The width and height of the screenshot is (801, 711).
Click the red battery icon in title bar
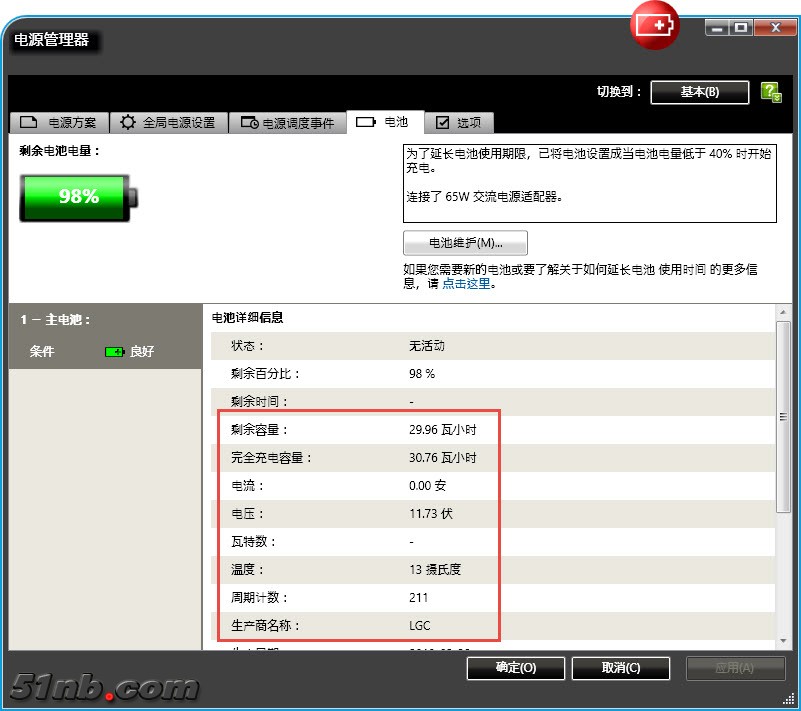[x=654, y=25]
